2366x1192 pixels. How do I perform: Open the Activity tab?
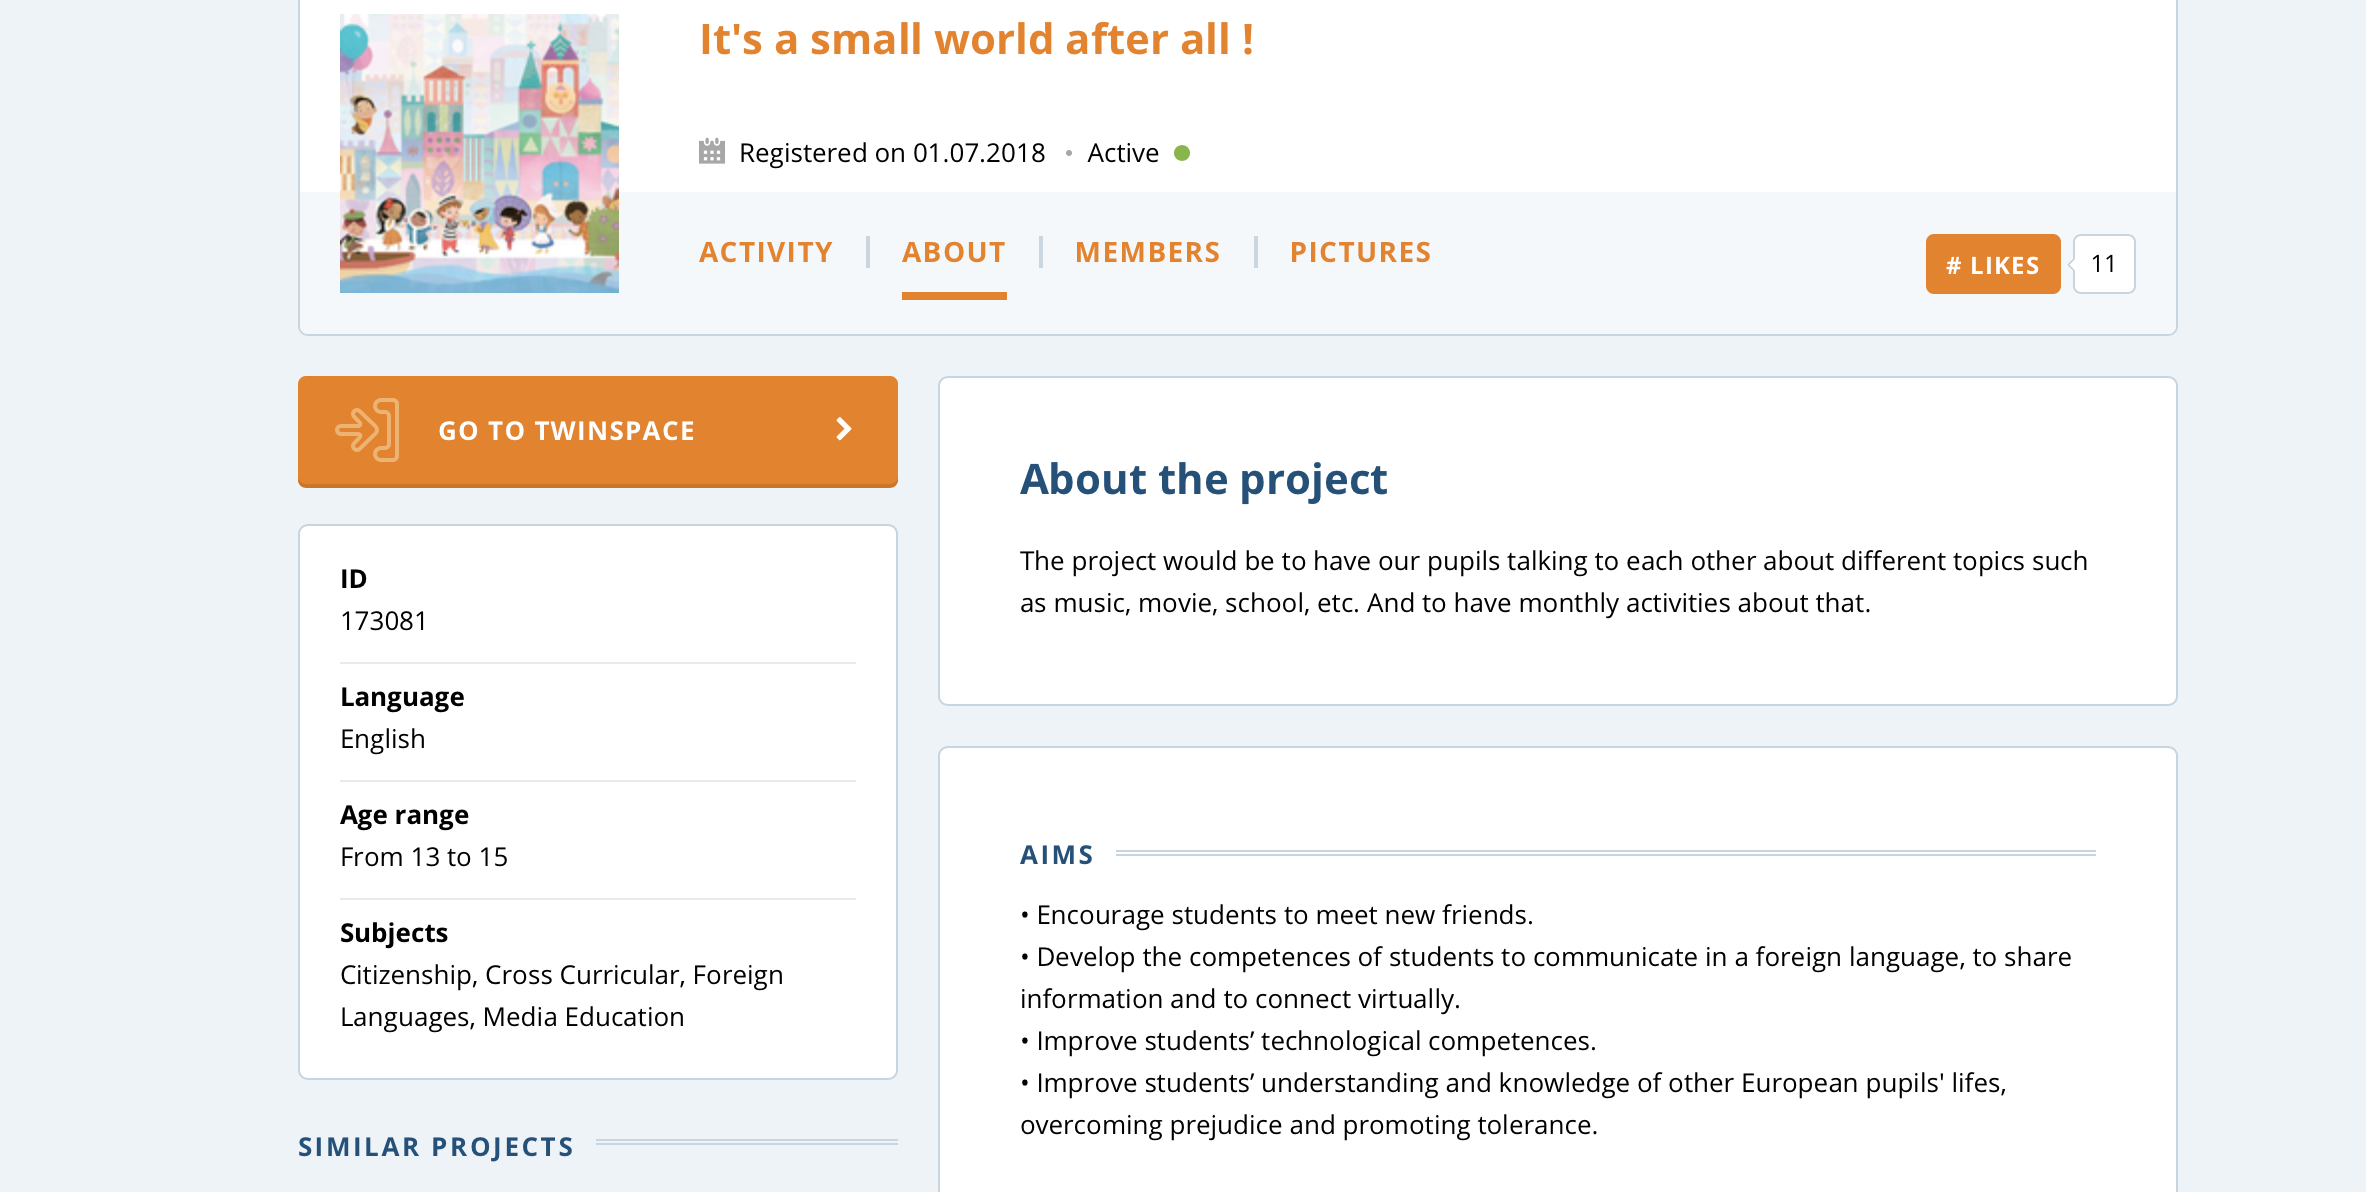pyautogui.click(x=765, y=252)
